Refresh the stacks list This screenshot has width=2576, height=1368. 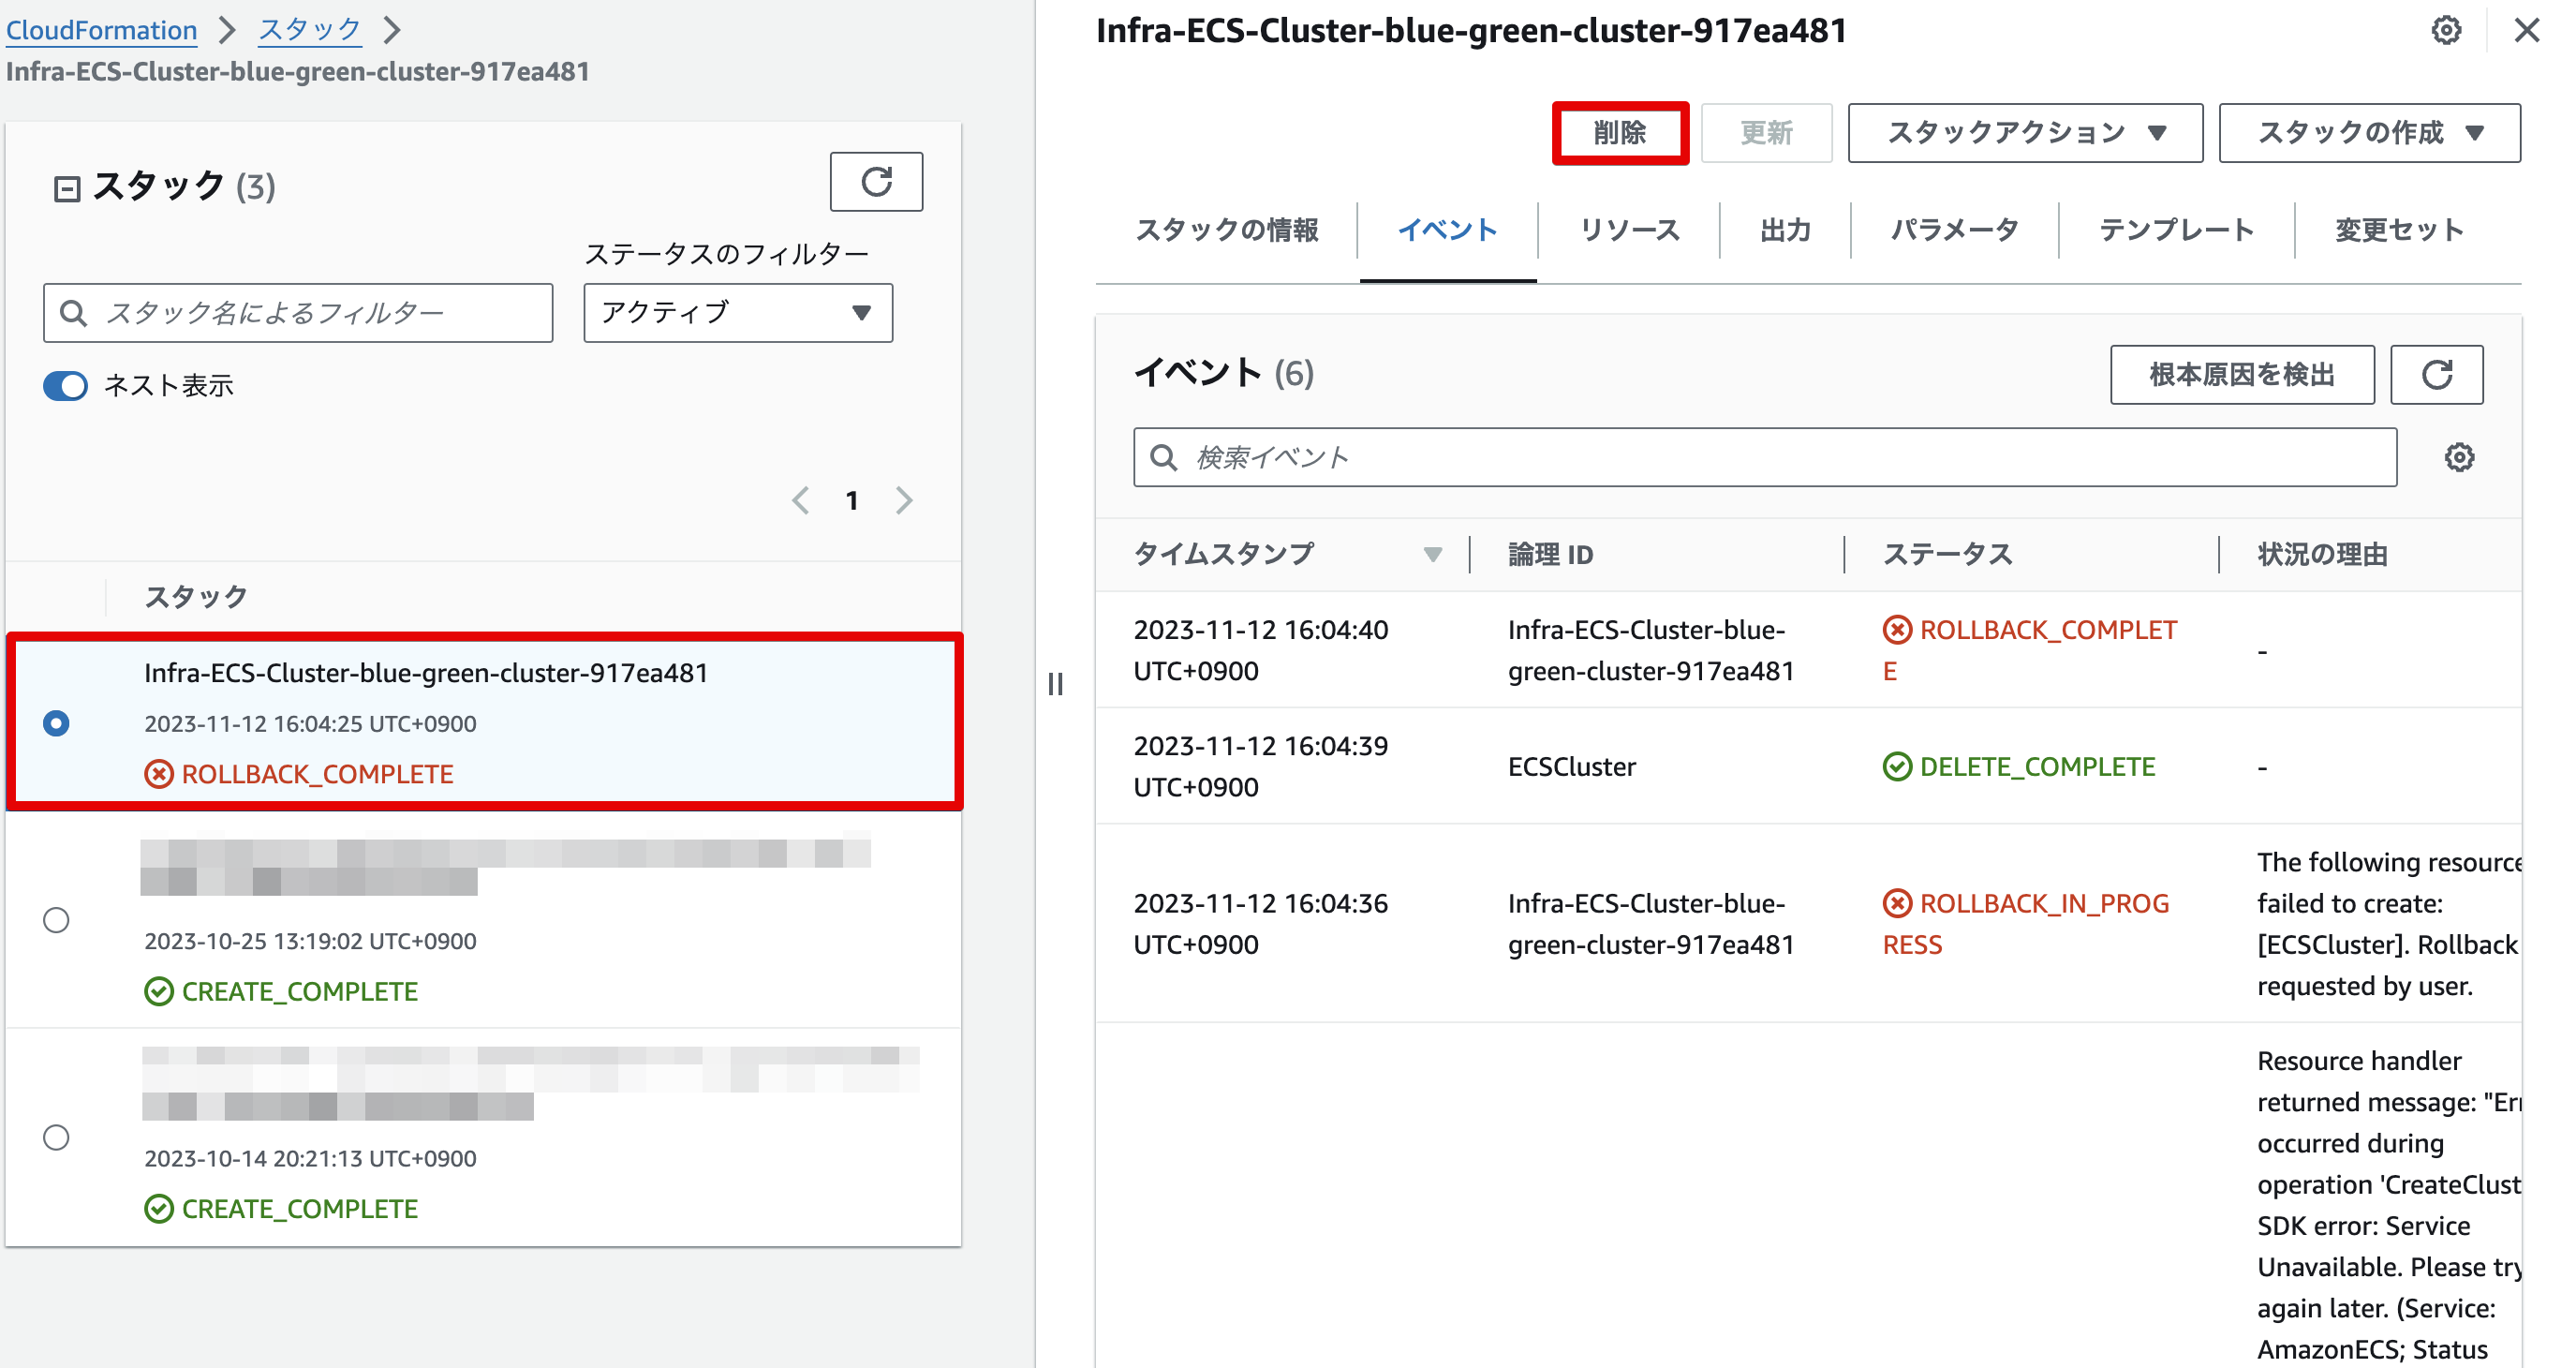coord(876,182)
